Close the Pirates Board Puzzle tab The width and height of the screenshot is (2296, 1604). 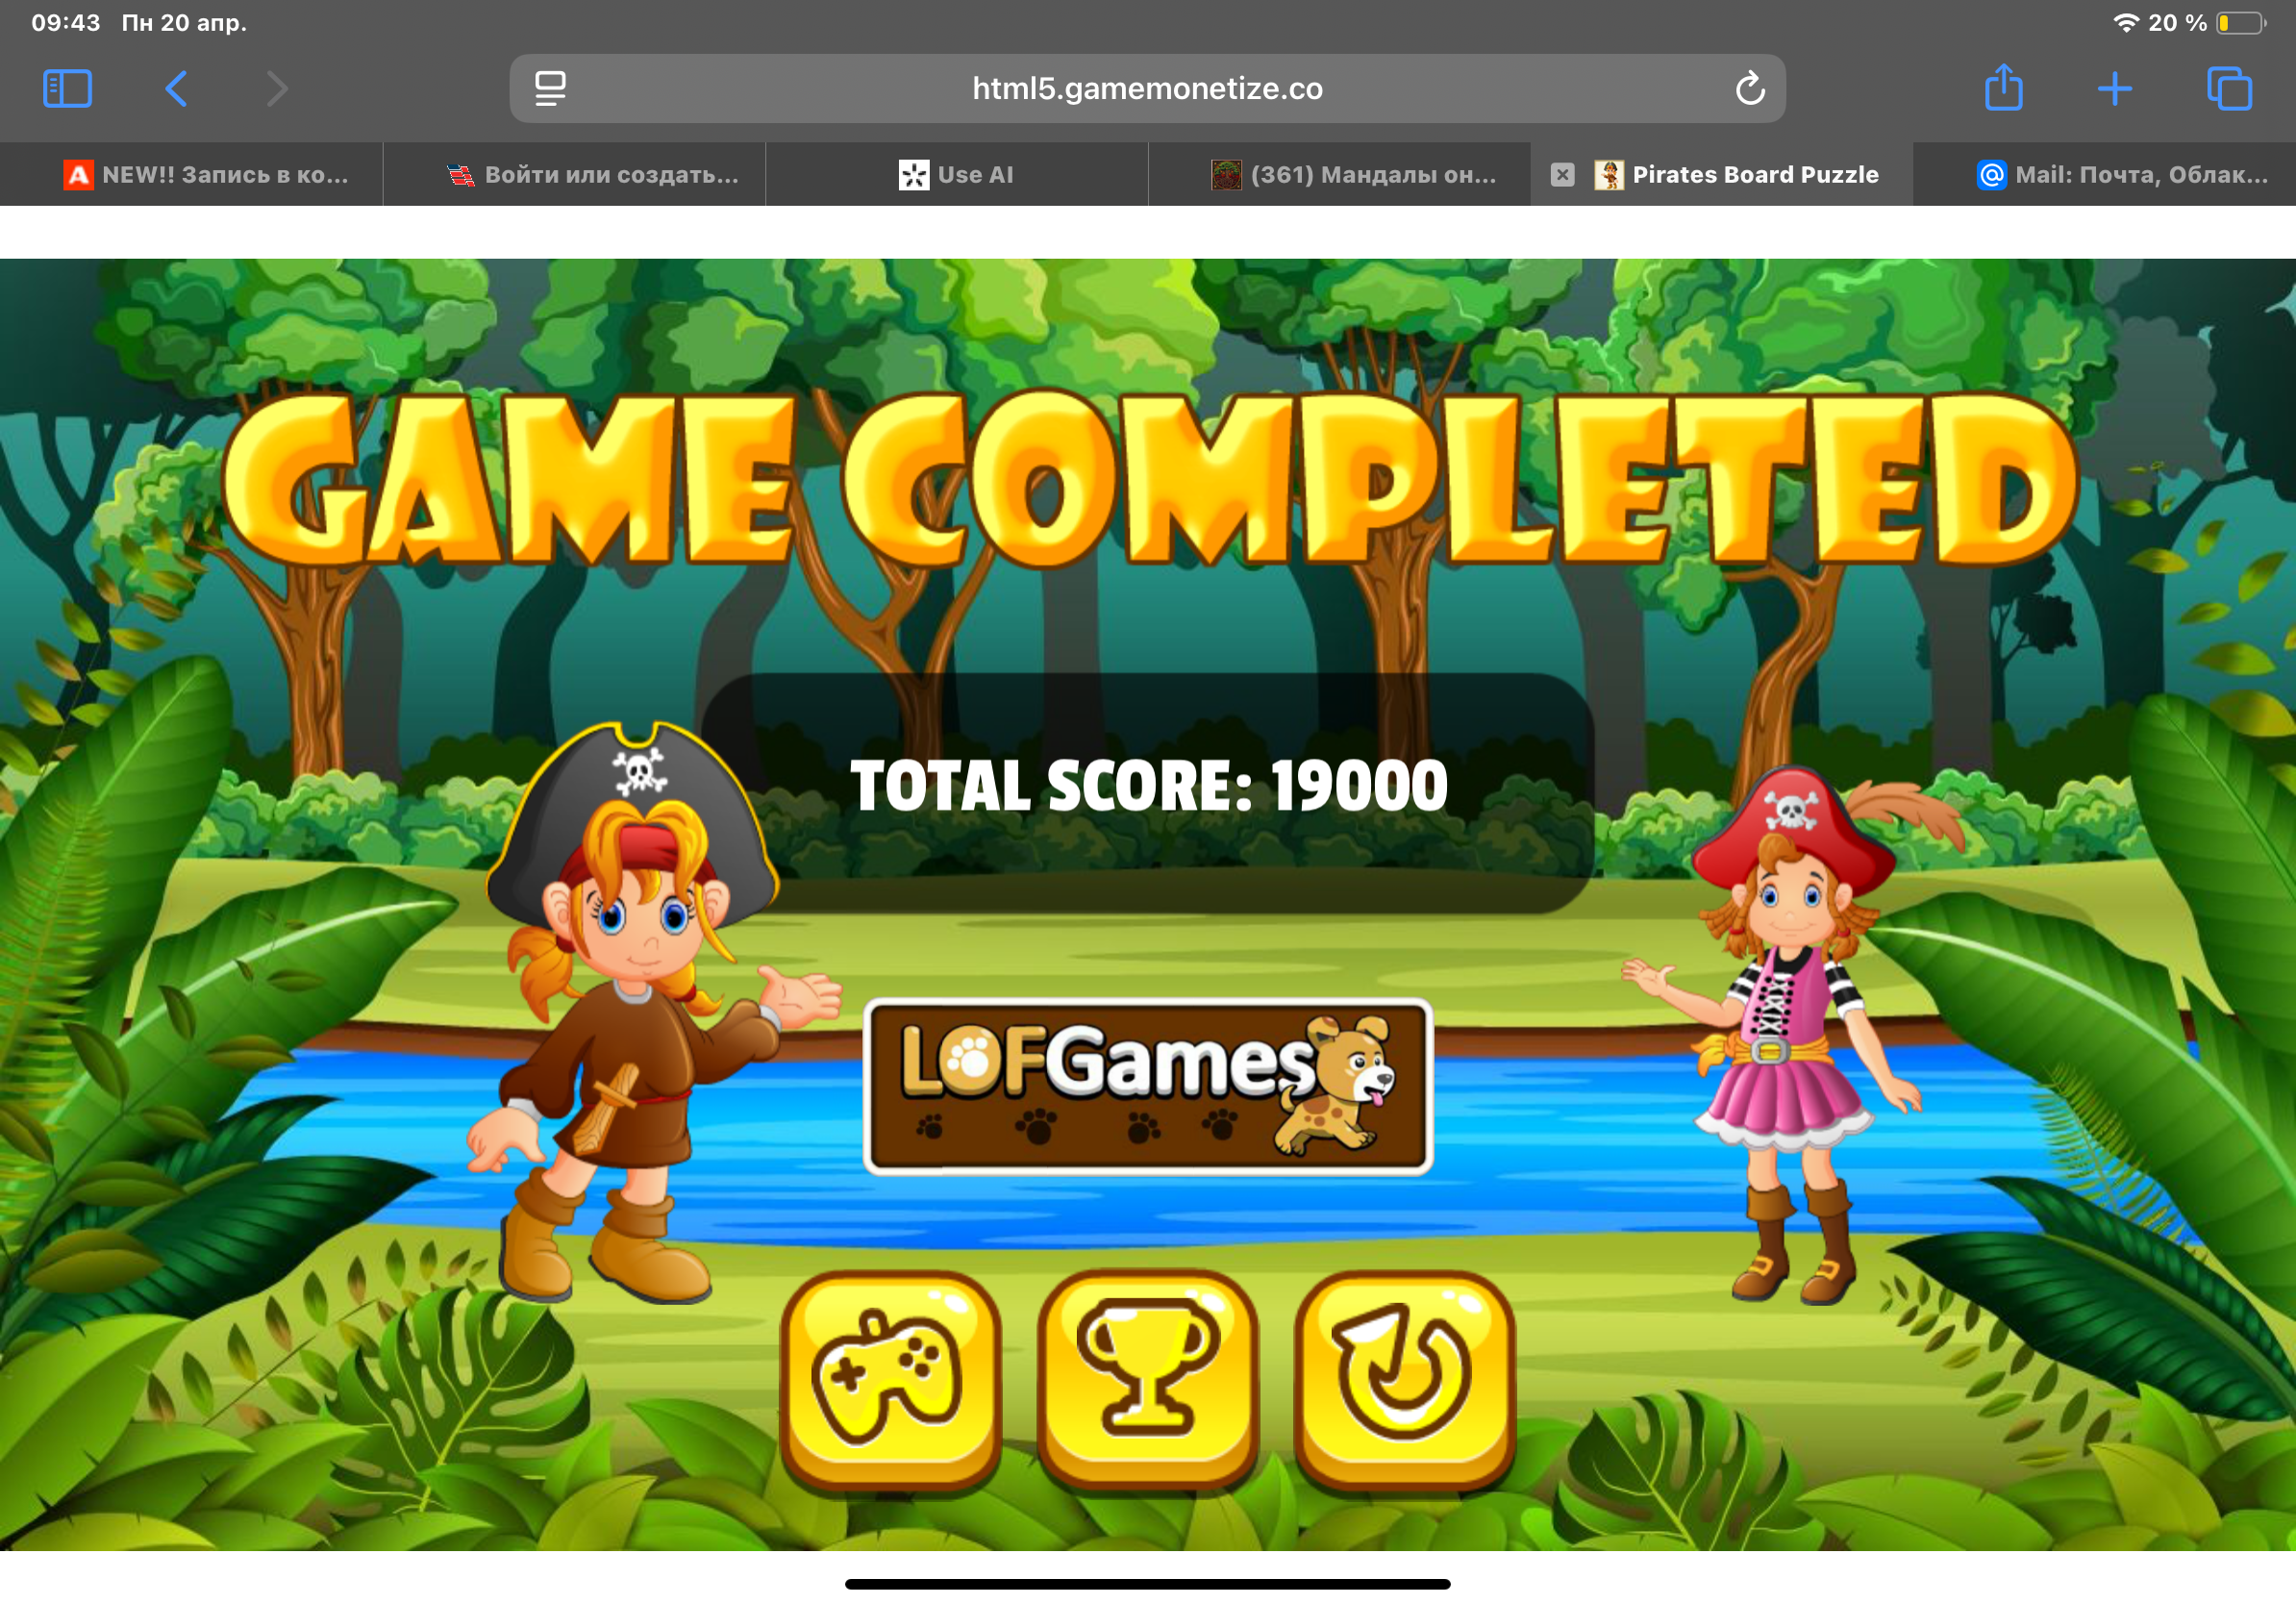[1562, 175]
